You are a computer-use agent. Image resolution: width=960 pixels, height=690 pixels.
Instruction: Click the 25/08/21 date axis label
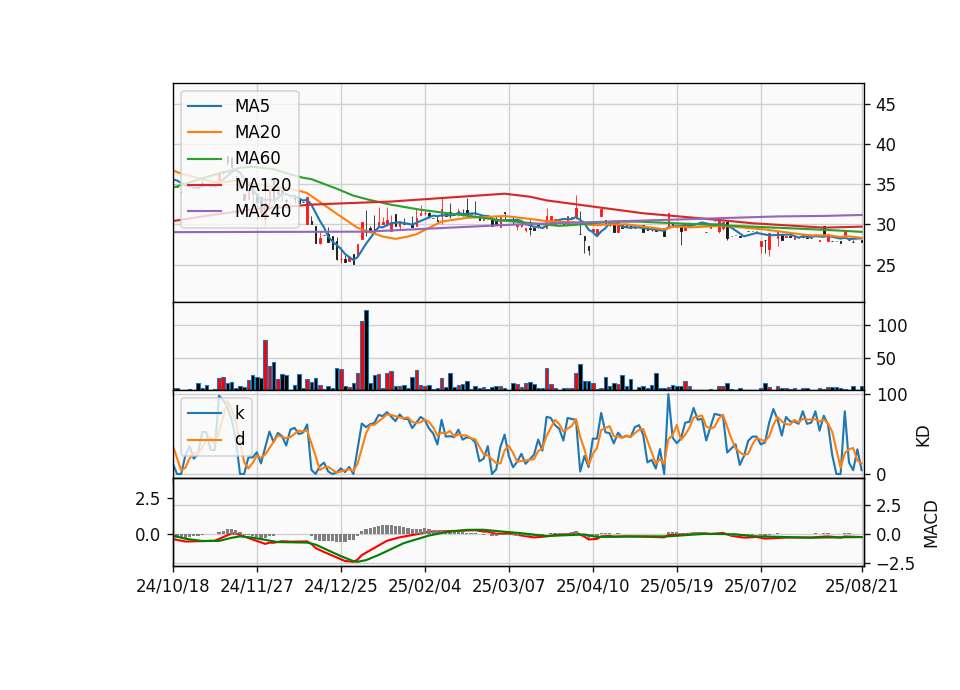point(861,586)
